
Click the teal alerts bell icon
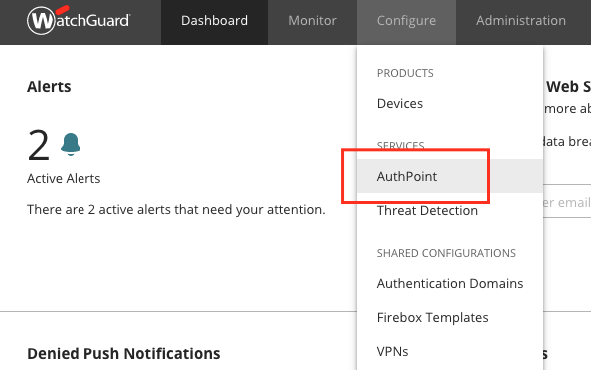(x=70, y=144)
